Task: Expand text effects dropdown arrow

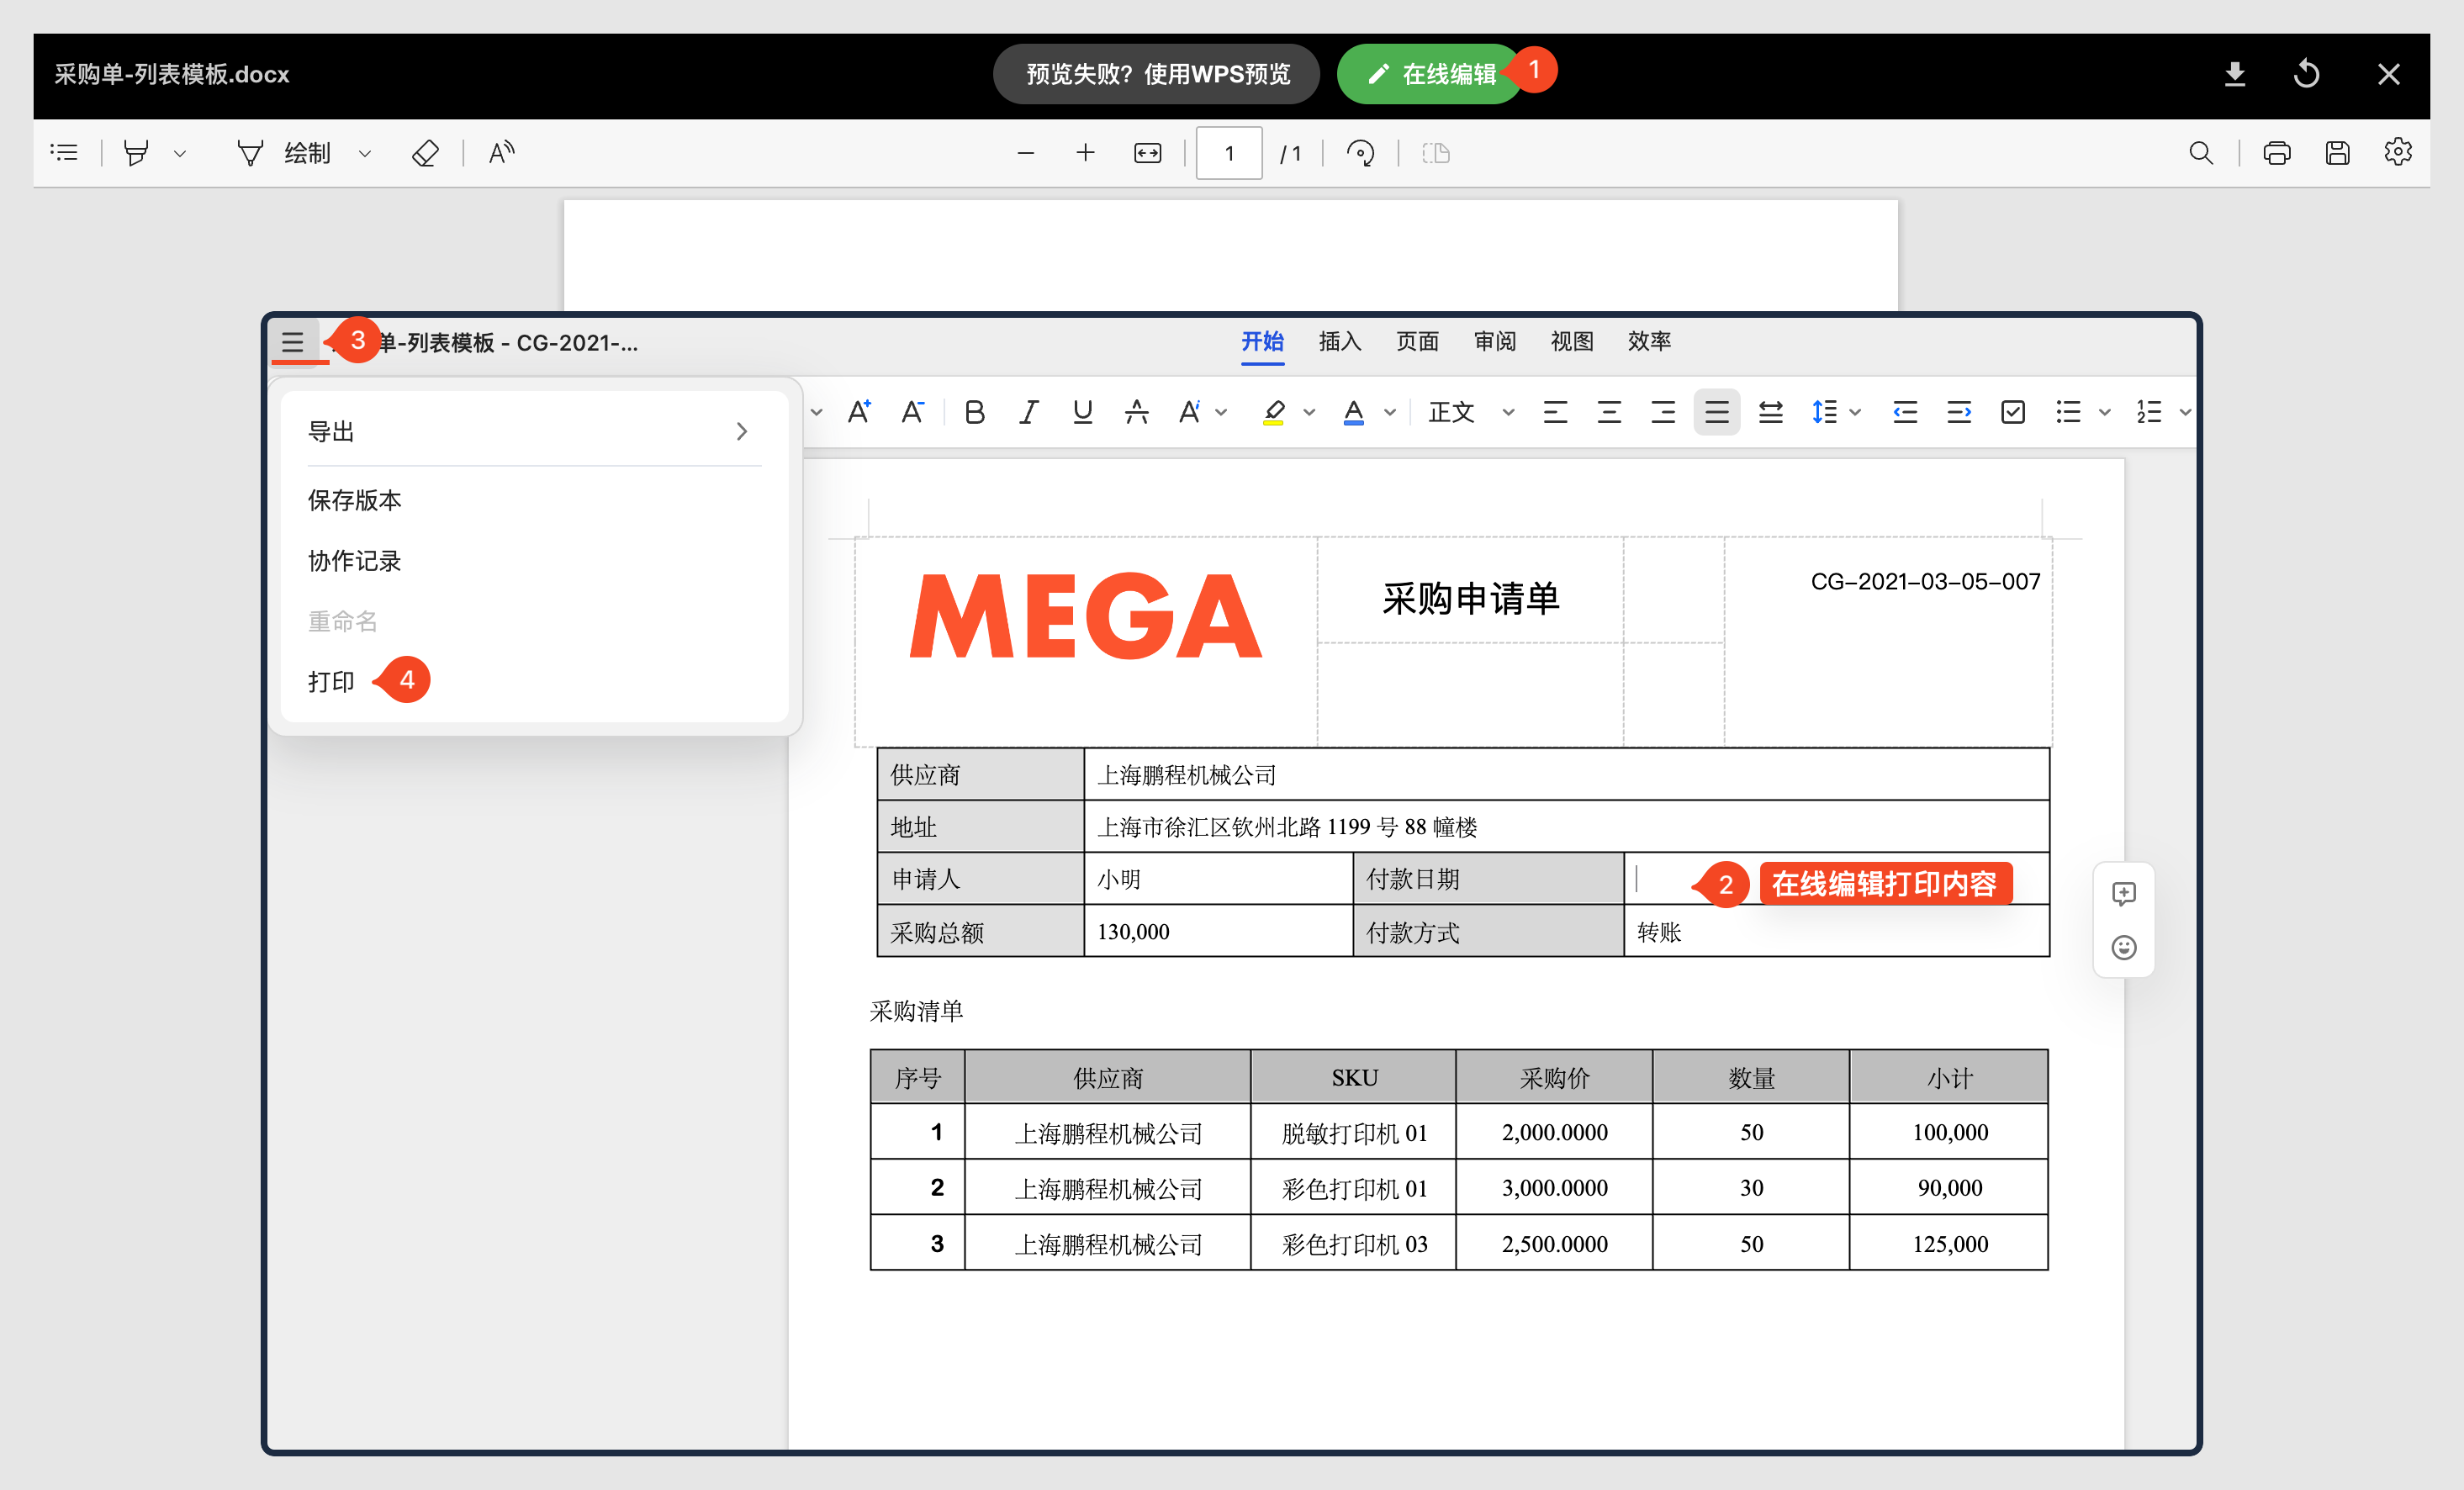Action: (1221, 412)
